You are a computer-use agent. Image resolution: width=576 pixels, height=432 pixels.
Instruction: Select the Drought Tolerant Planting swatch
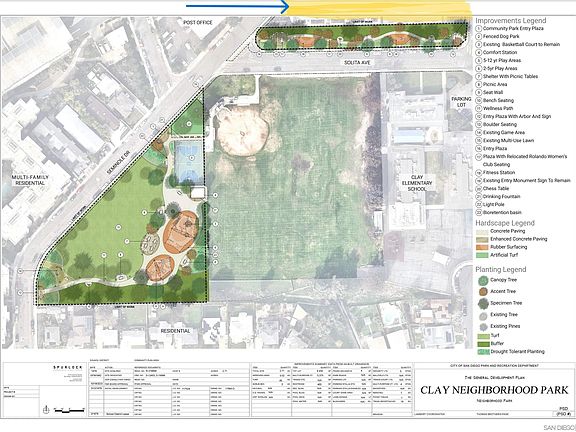pos(483,352)
